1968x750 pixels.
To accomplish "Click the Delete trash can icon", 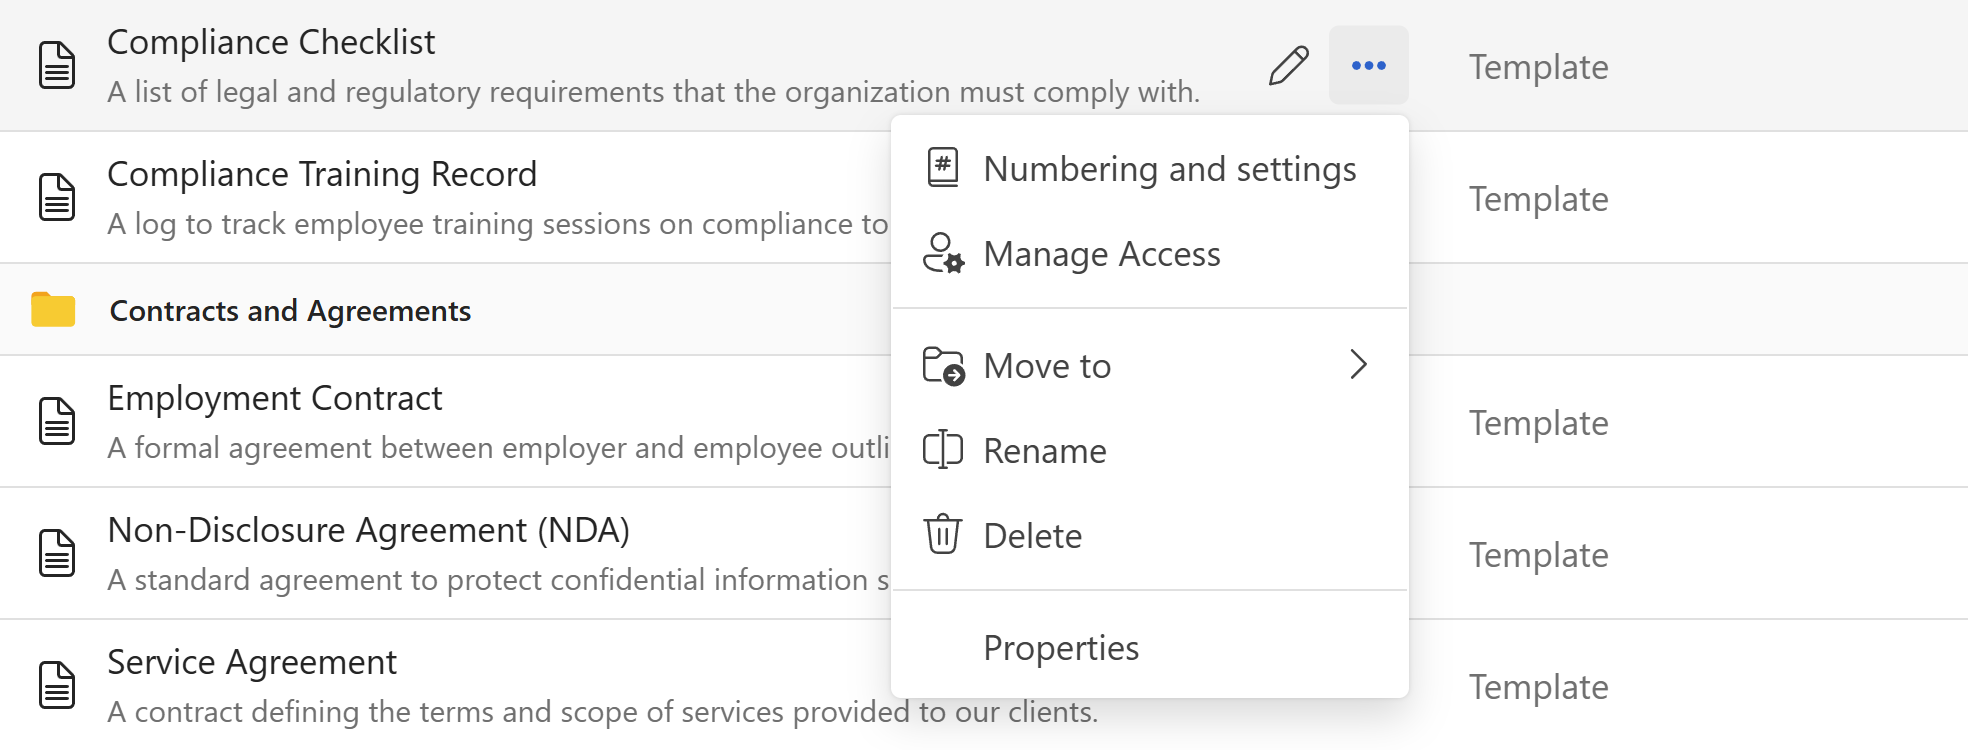I will 942,534.
